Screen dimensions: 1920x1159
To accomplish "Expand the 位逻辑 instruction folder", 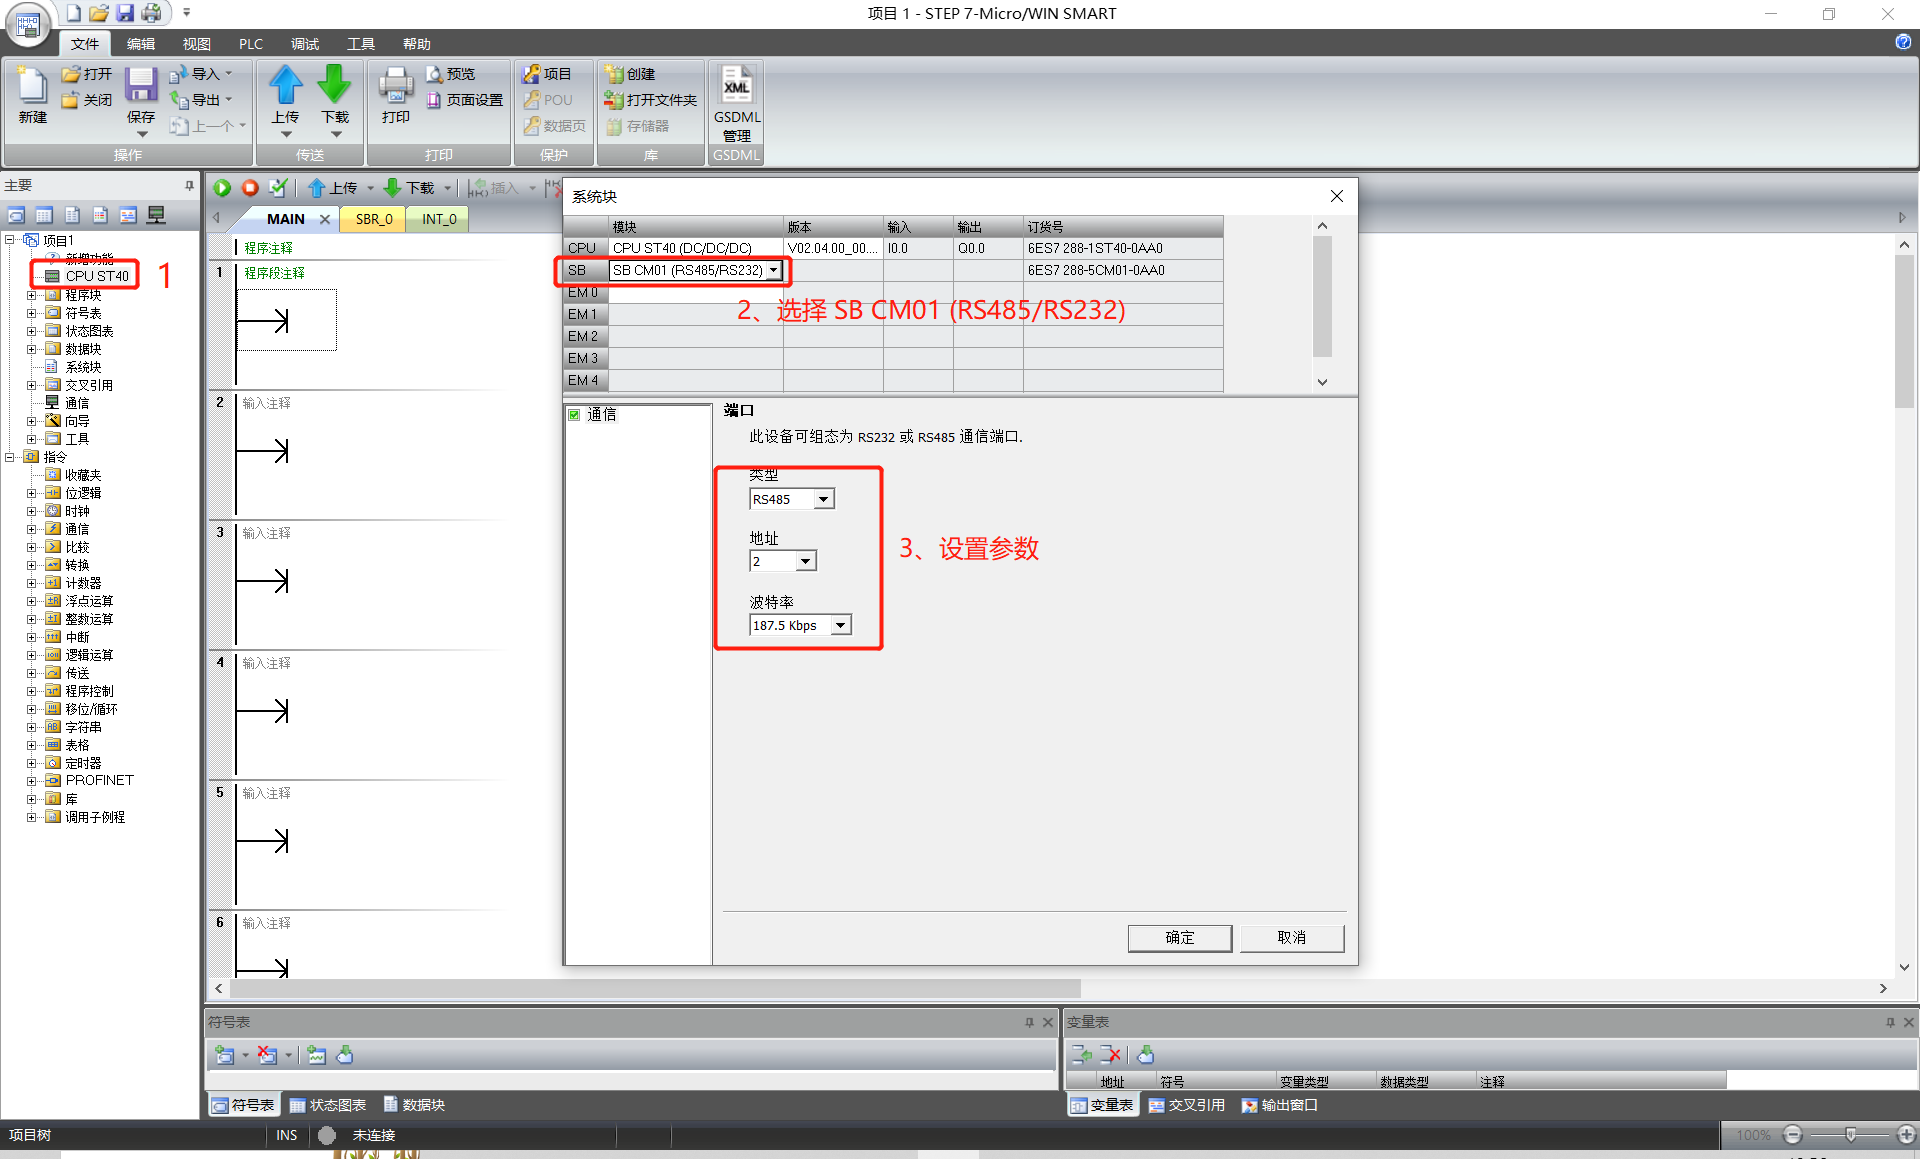I will pos(31,493).
